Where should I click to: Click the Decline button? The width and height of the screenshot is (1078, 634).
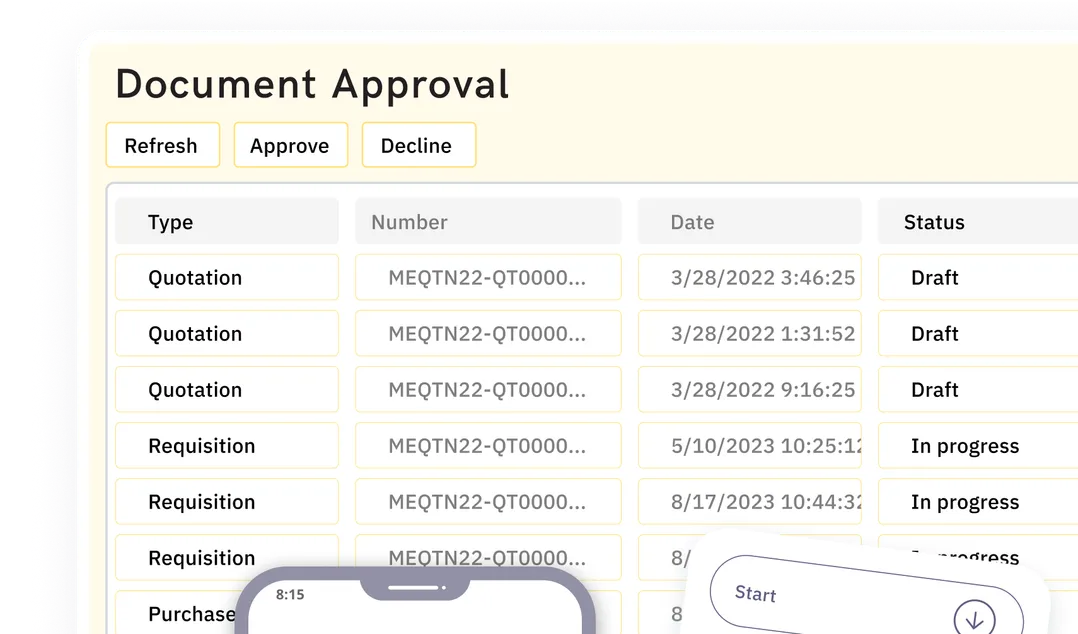coord(419,145)
